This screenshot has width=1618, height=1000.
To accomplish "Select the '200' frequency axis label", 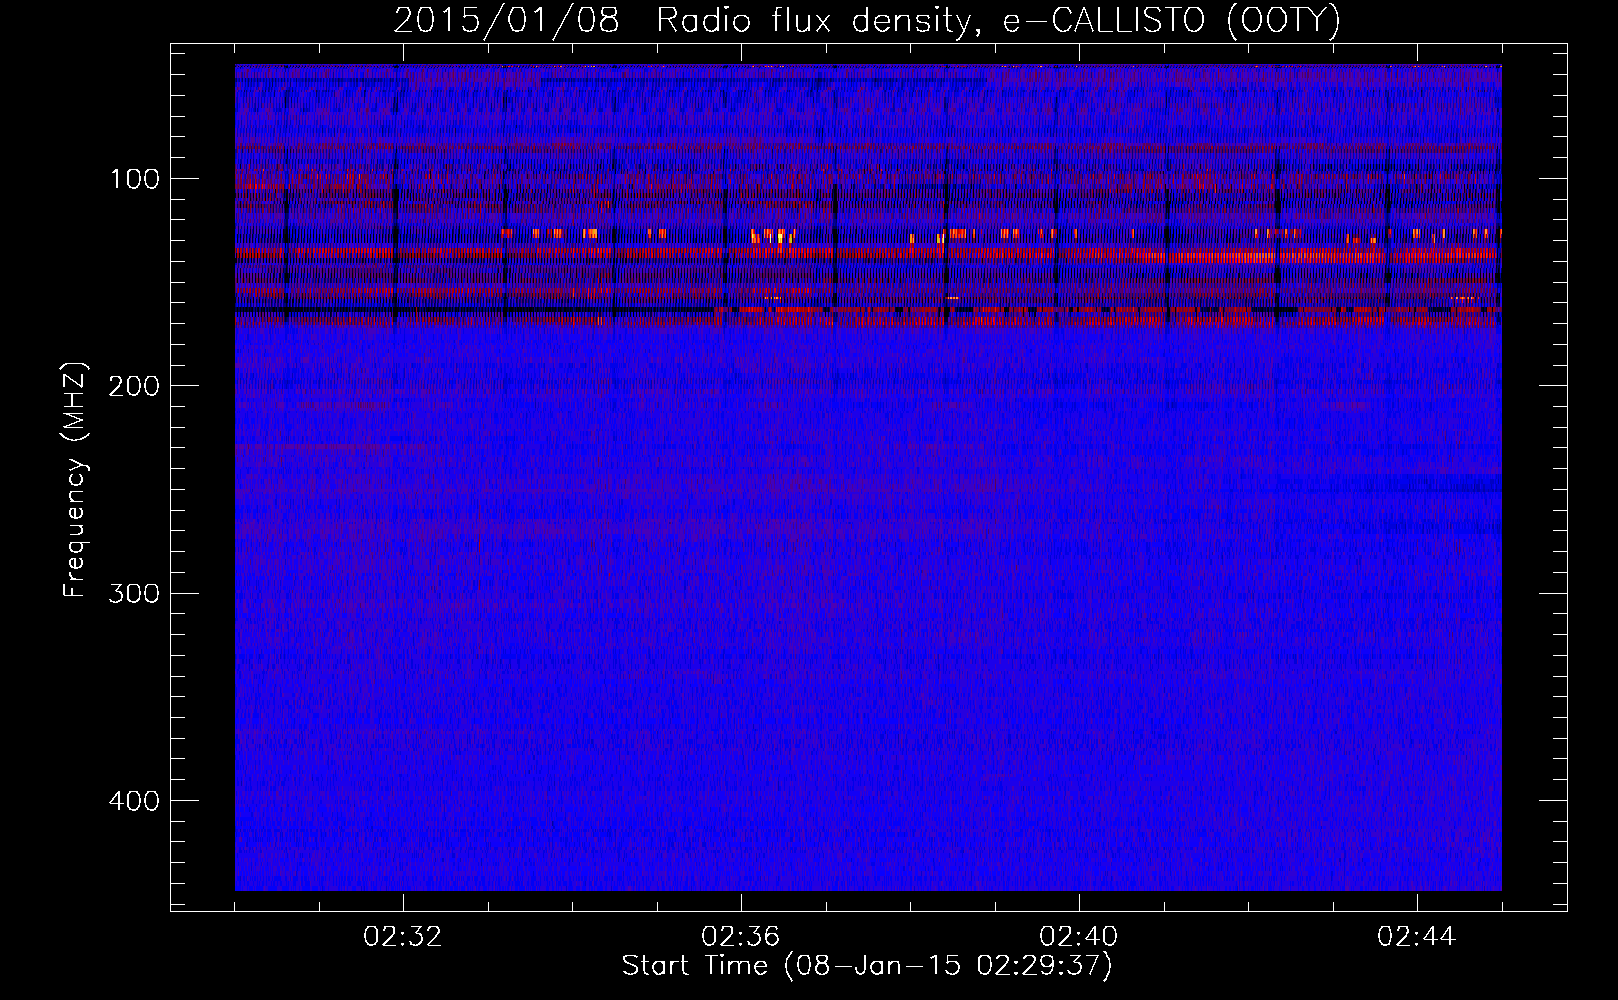I will [x=136, y=386].
